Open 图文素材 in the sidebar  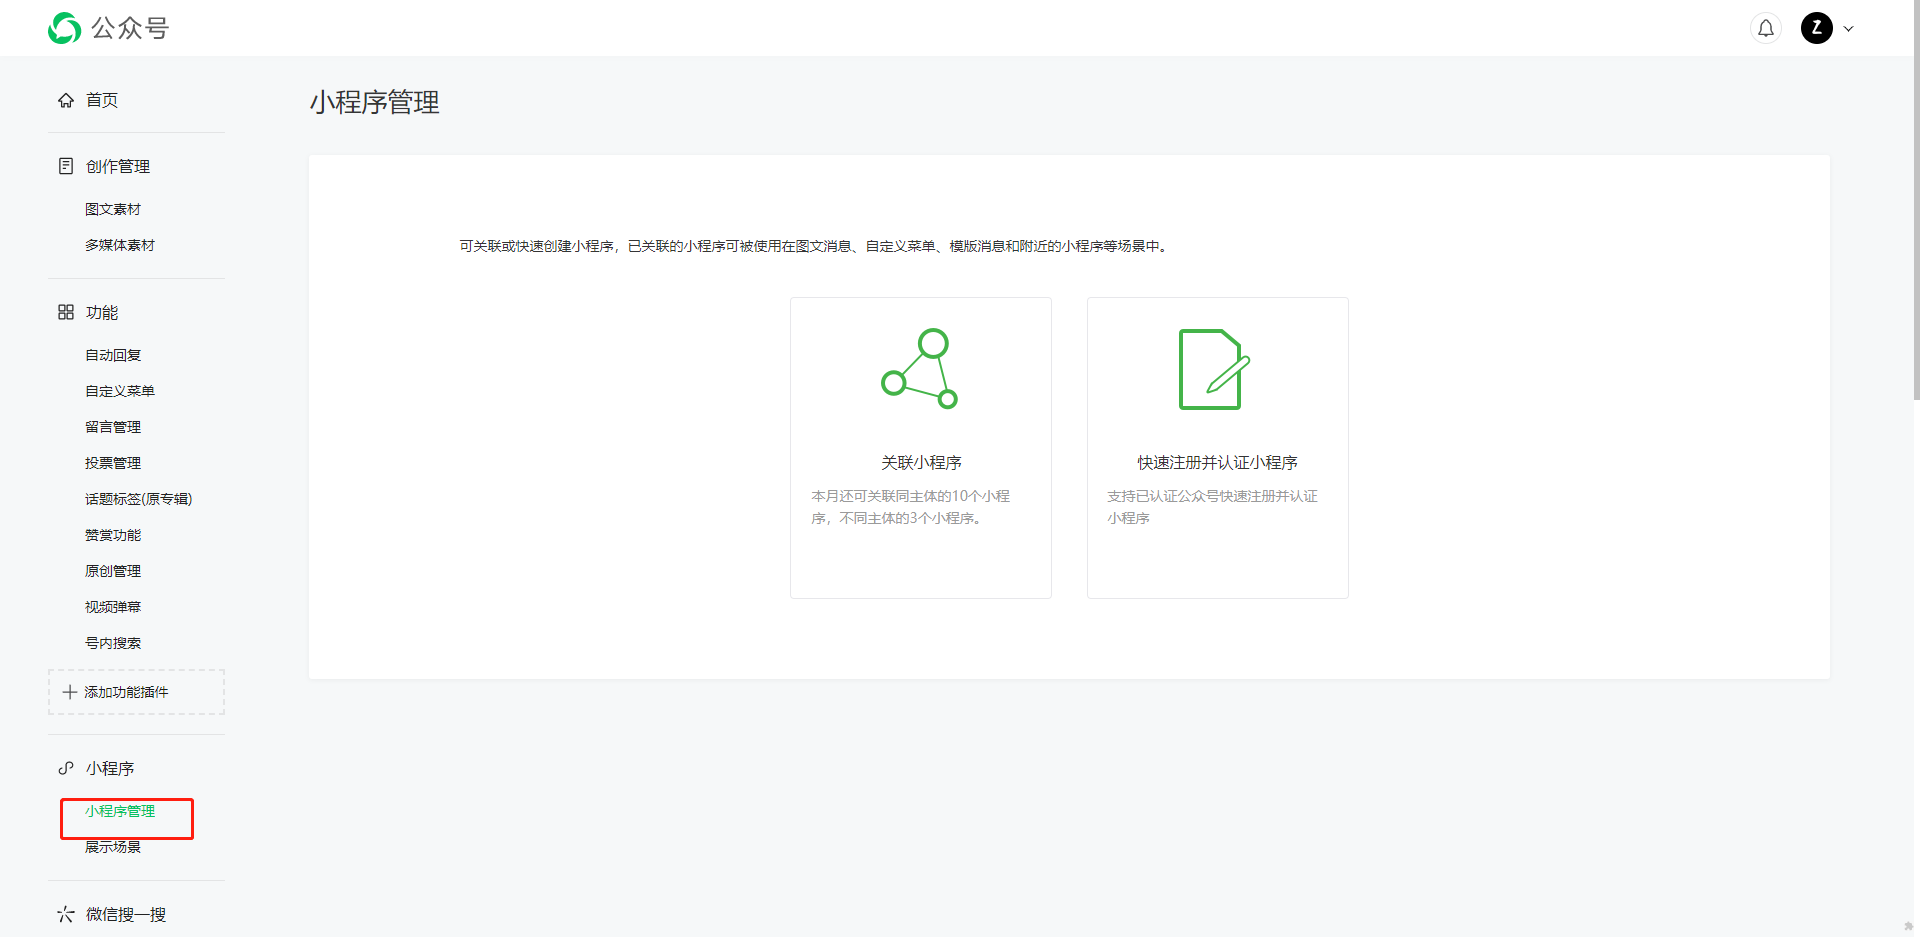pos(113,209)
